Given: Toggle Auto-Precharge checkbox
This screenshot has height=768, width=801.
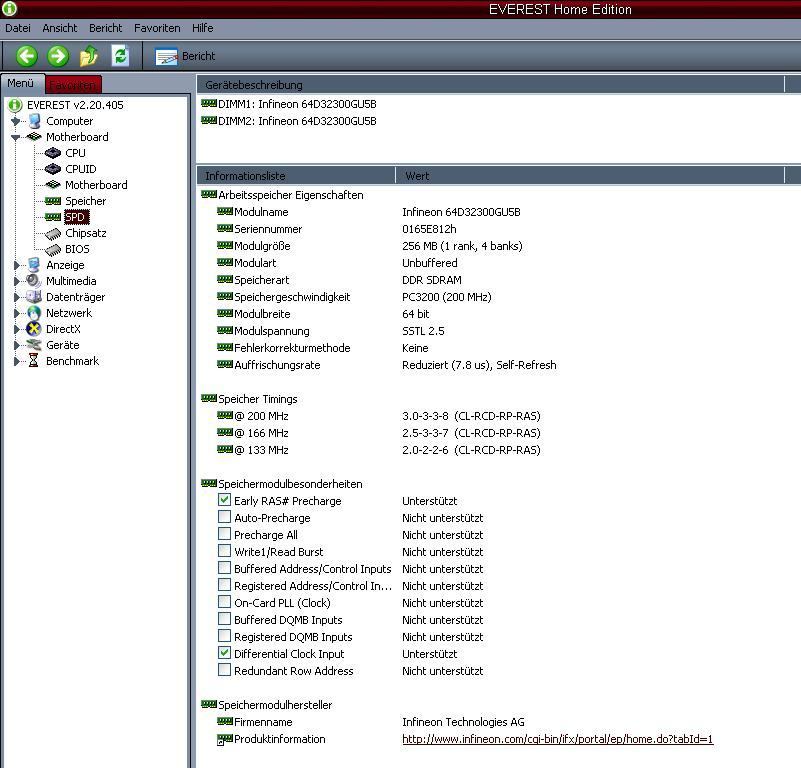Looking at the screenshot, I should pos(224,517).
